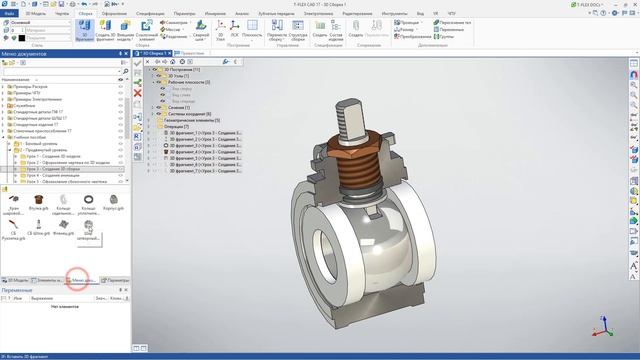Click the Параметры panel tab at bottom
This screenshot has width=640, height=360.
(115, 280)
